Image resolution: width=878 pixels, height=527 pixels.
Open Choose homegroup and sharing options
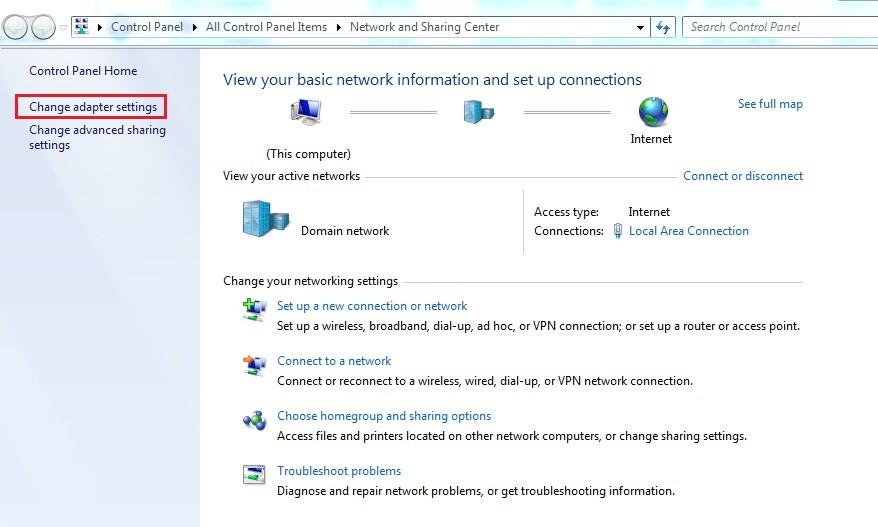click(384, 416)
